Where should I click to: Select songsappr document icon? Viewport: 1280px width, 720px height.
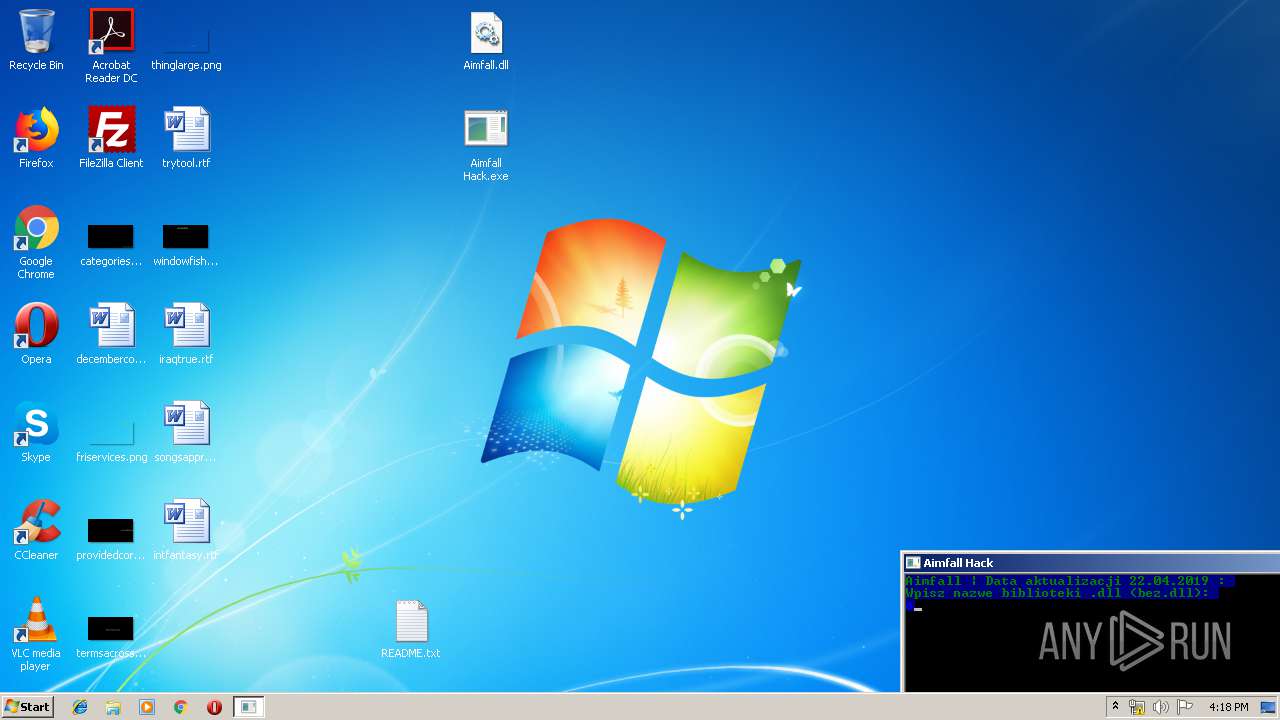coord(186,433)
